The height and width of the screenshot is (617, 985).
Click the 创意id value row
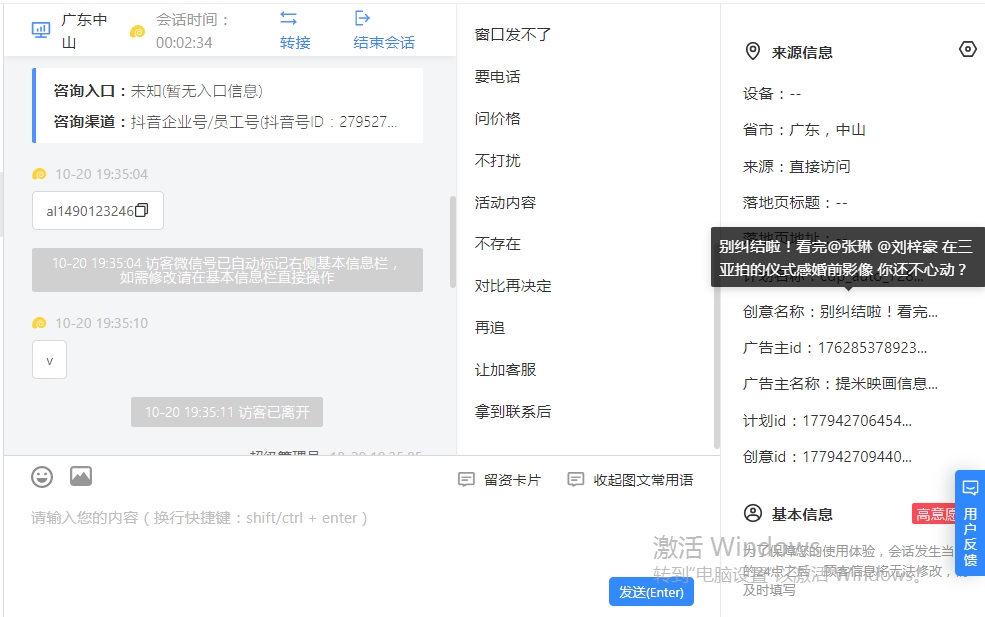tap(827, 457)
